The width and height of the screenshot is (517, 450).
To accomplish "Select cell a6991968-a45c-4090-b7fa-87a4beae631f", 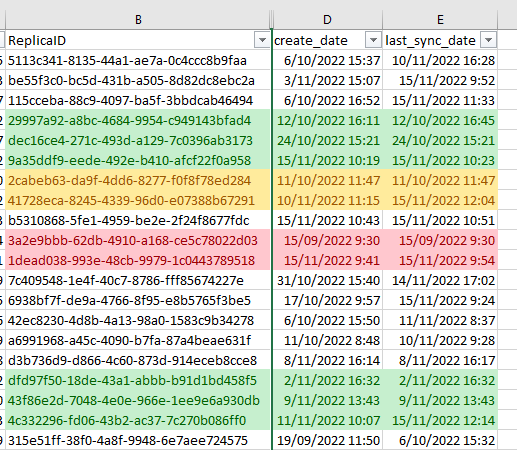I will (x=138, y=340).
